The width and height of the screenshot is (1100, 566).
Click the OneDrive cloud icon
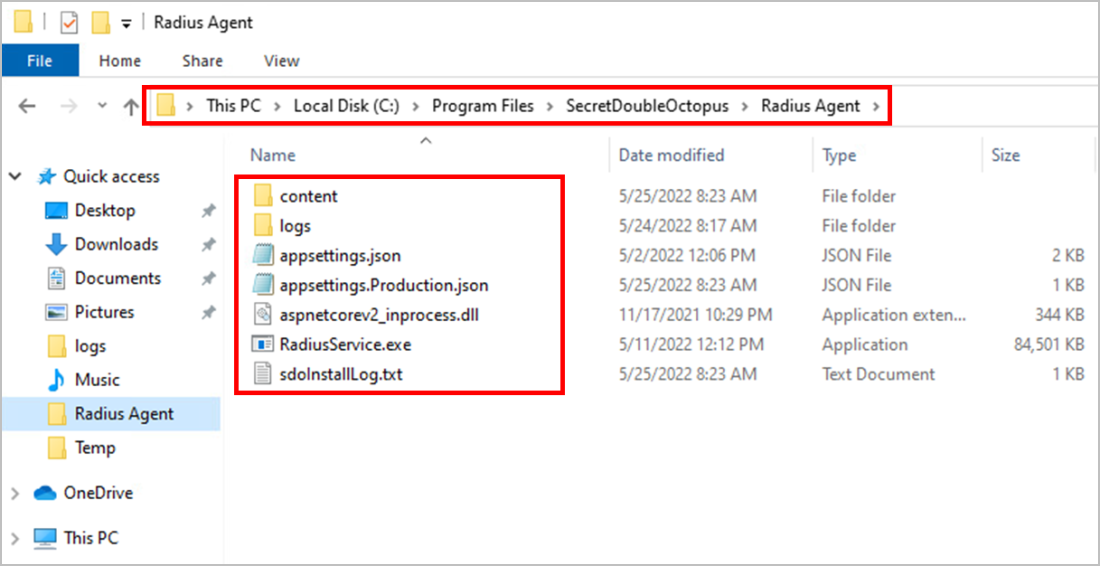point(45,493)
